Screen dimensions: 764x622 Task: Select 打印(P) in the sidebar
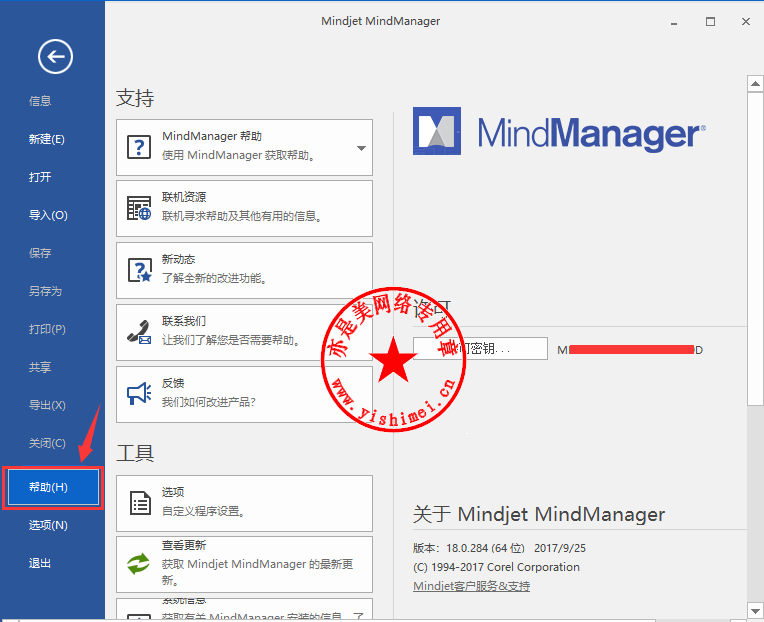coord(47,329)
